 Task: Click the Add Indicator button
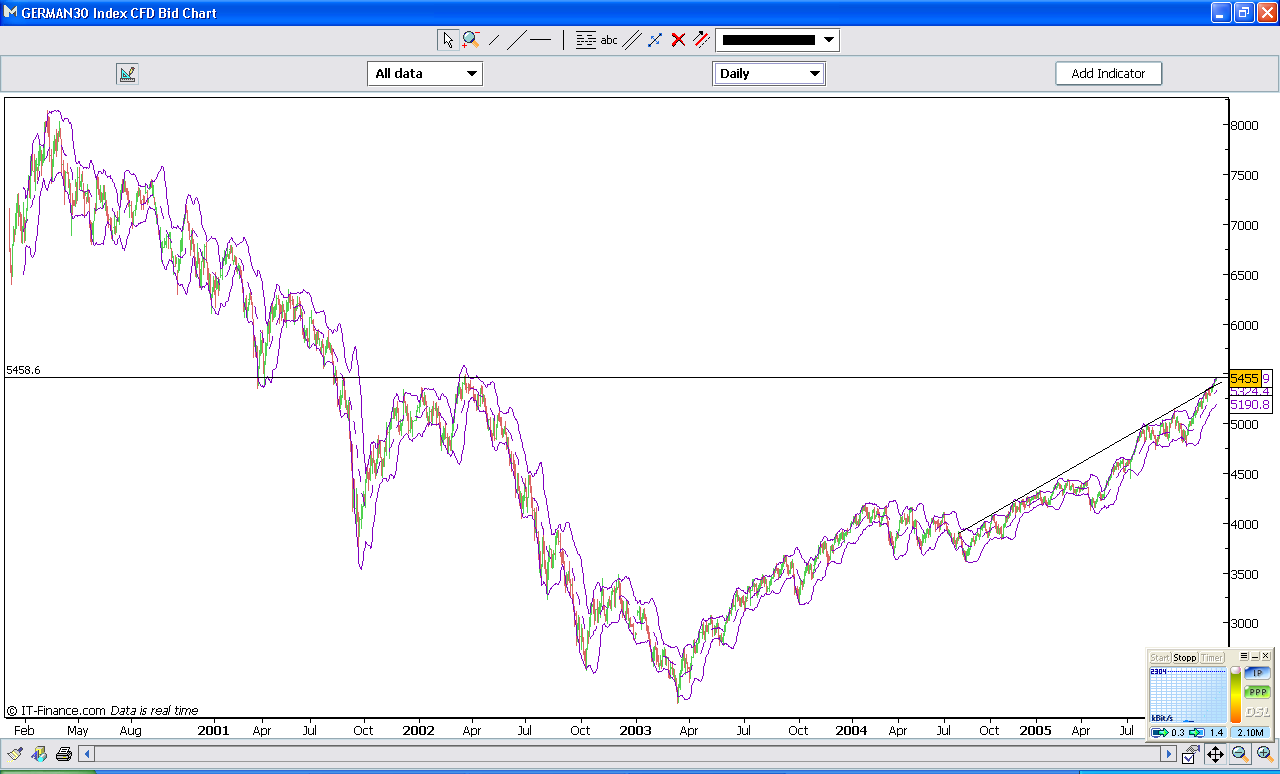(x=1109, y=73)
